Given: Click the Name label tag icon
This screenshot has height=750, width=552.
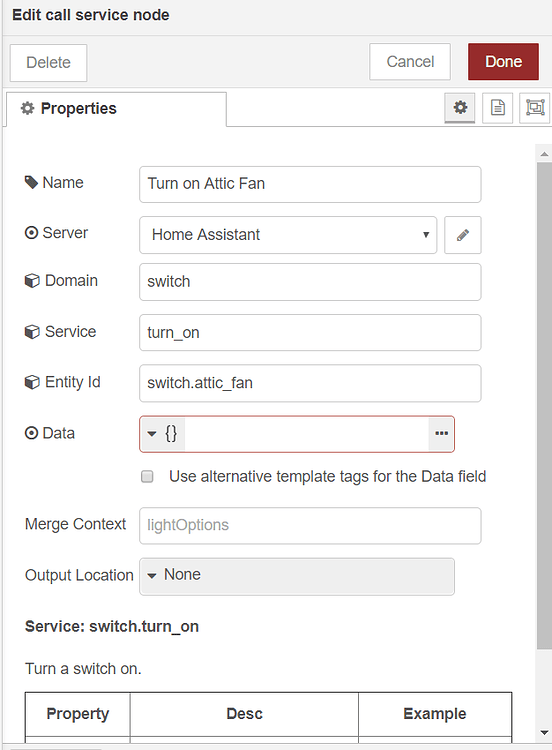Looking at the screenshot, I should pos(31,182).
